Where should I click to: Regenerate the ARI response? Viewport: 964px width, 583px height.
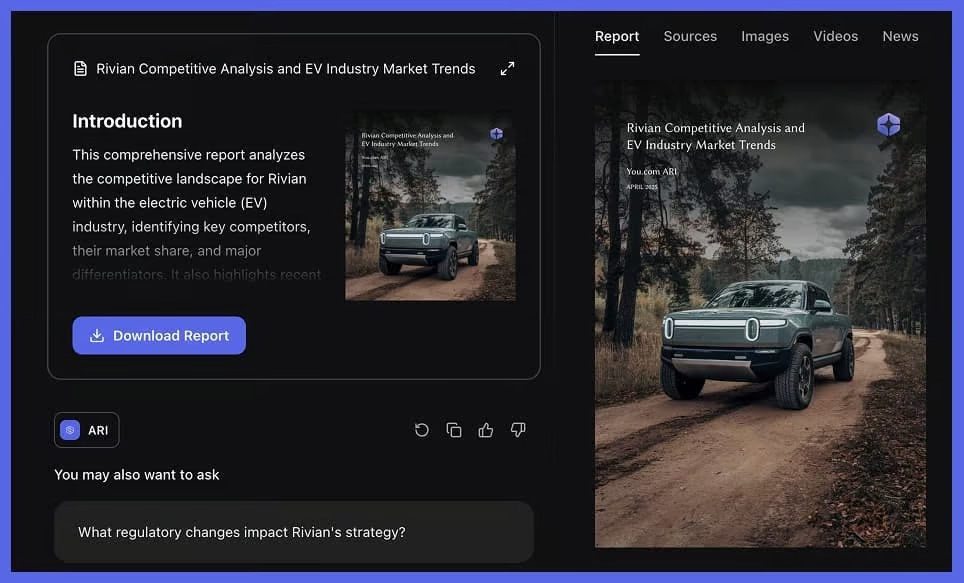coord(422,430)
